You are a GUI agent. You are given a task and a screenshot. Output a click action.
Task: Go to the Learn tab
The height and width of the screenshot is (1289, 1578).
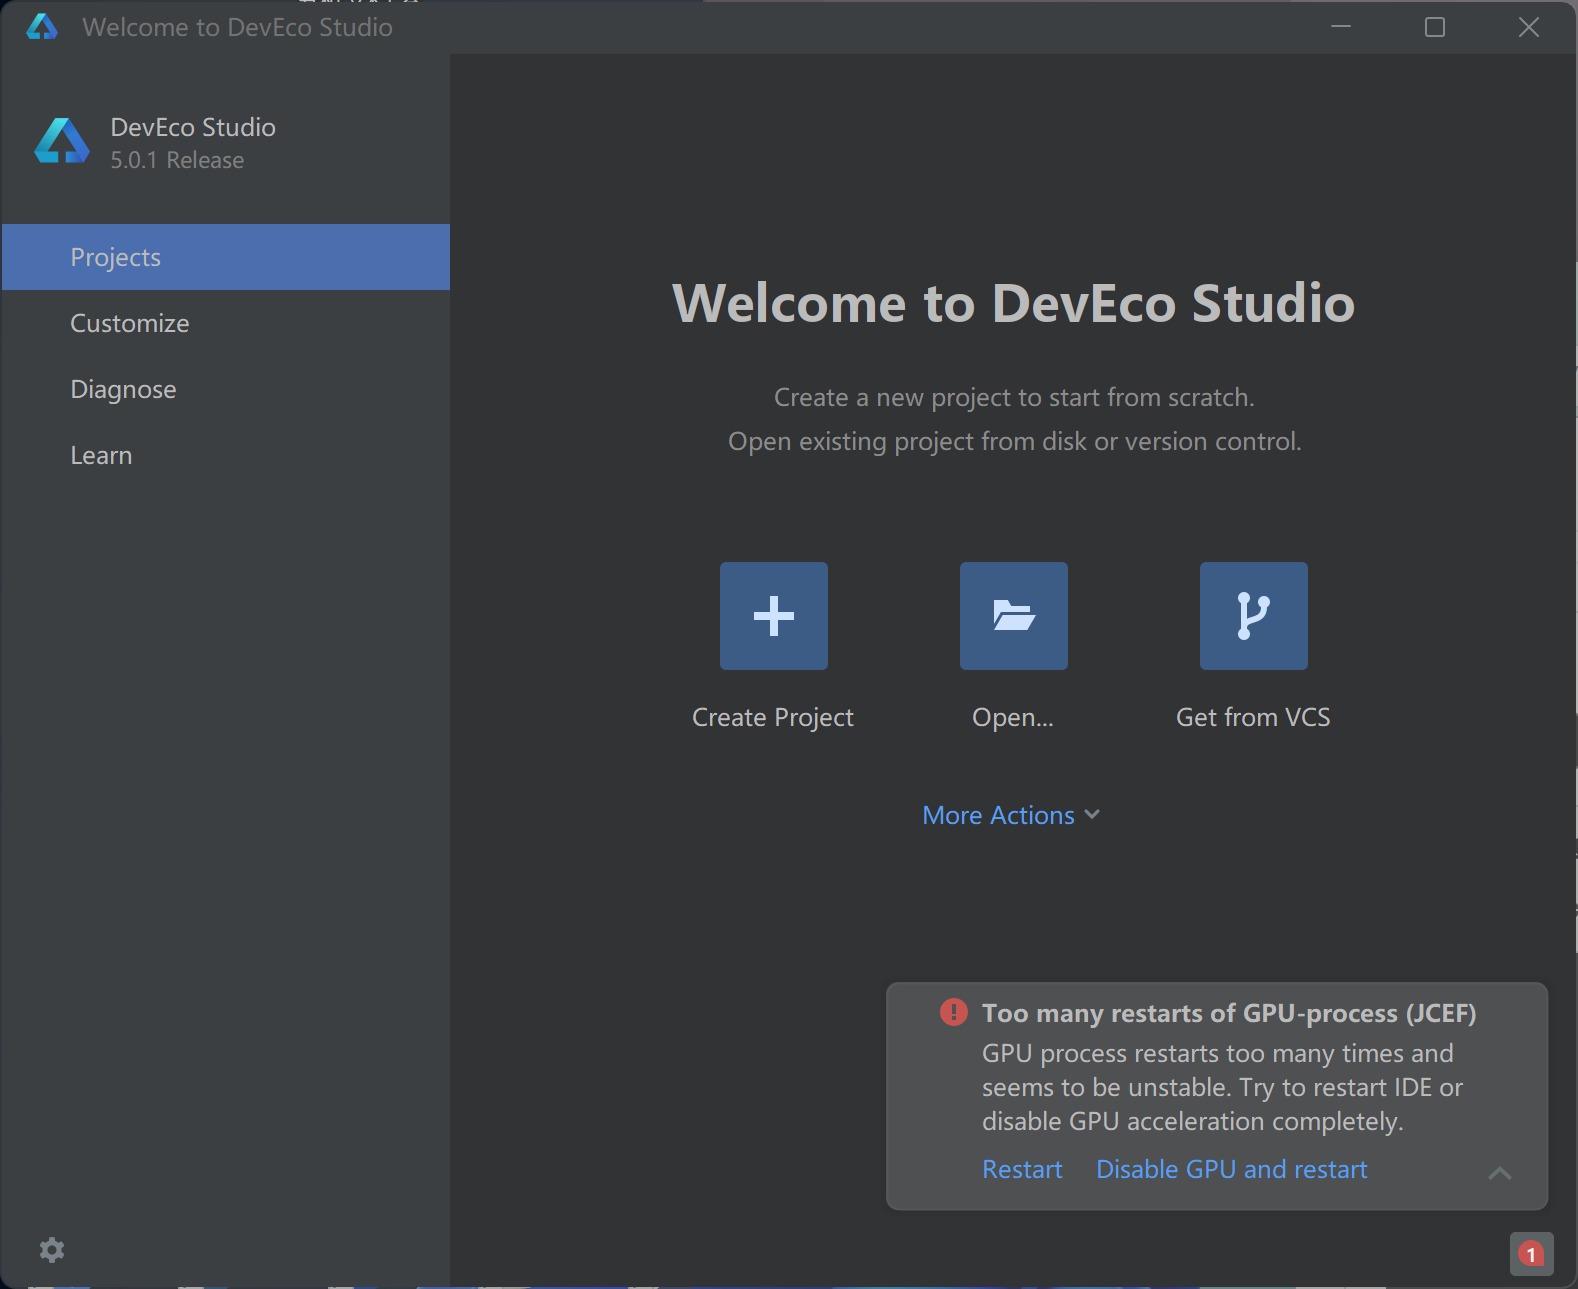[x=226, y=455]
